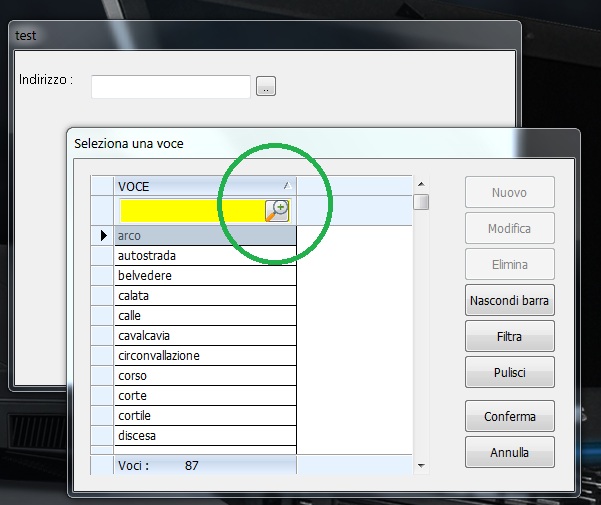The height and width of the screenshot is (505, 601).
Task: Select the belvedere row
Action: [205, 275]
